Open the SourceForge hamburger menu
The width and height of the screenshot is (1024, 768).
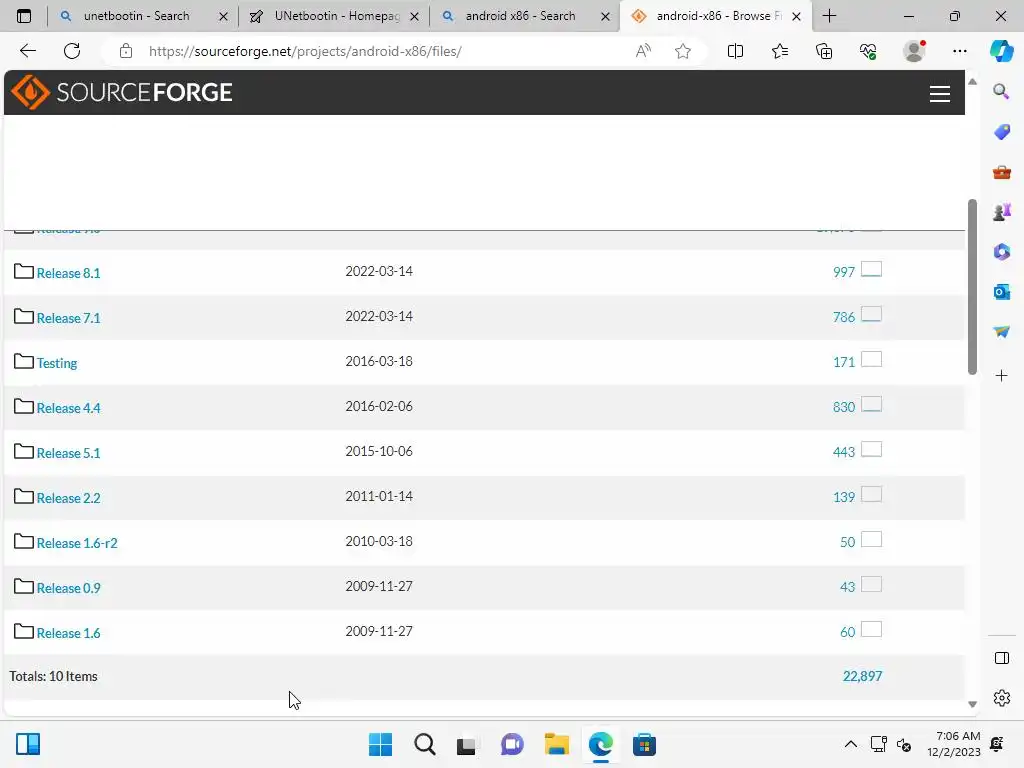point(939,94)
